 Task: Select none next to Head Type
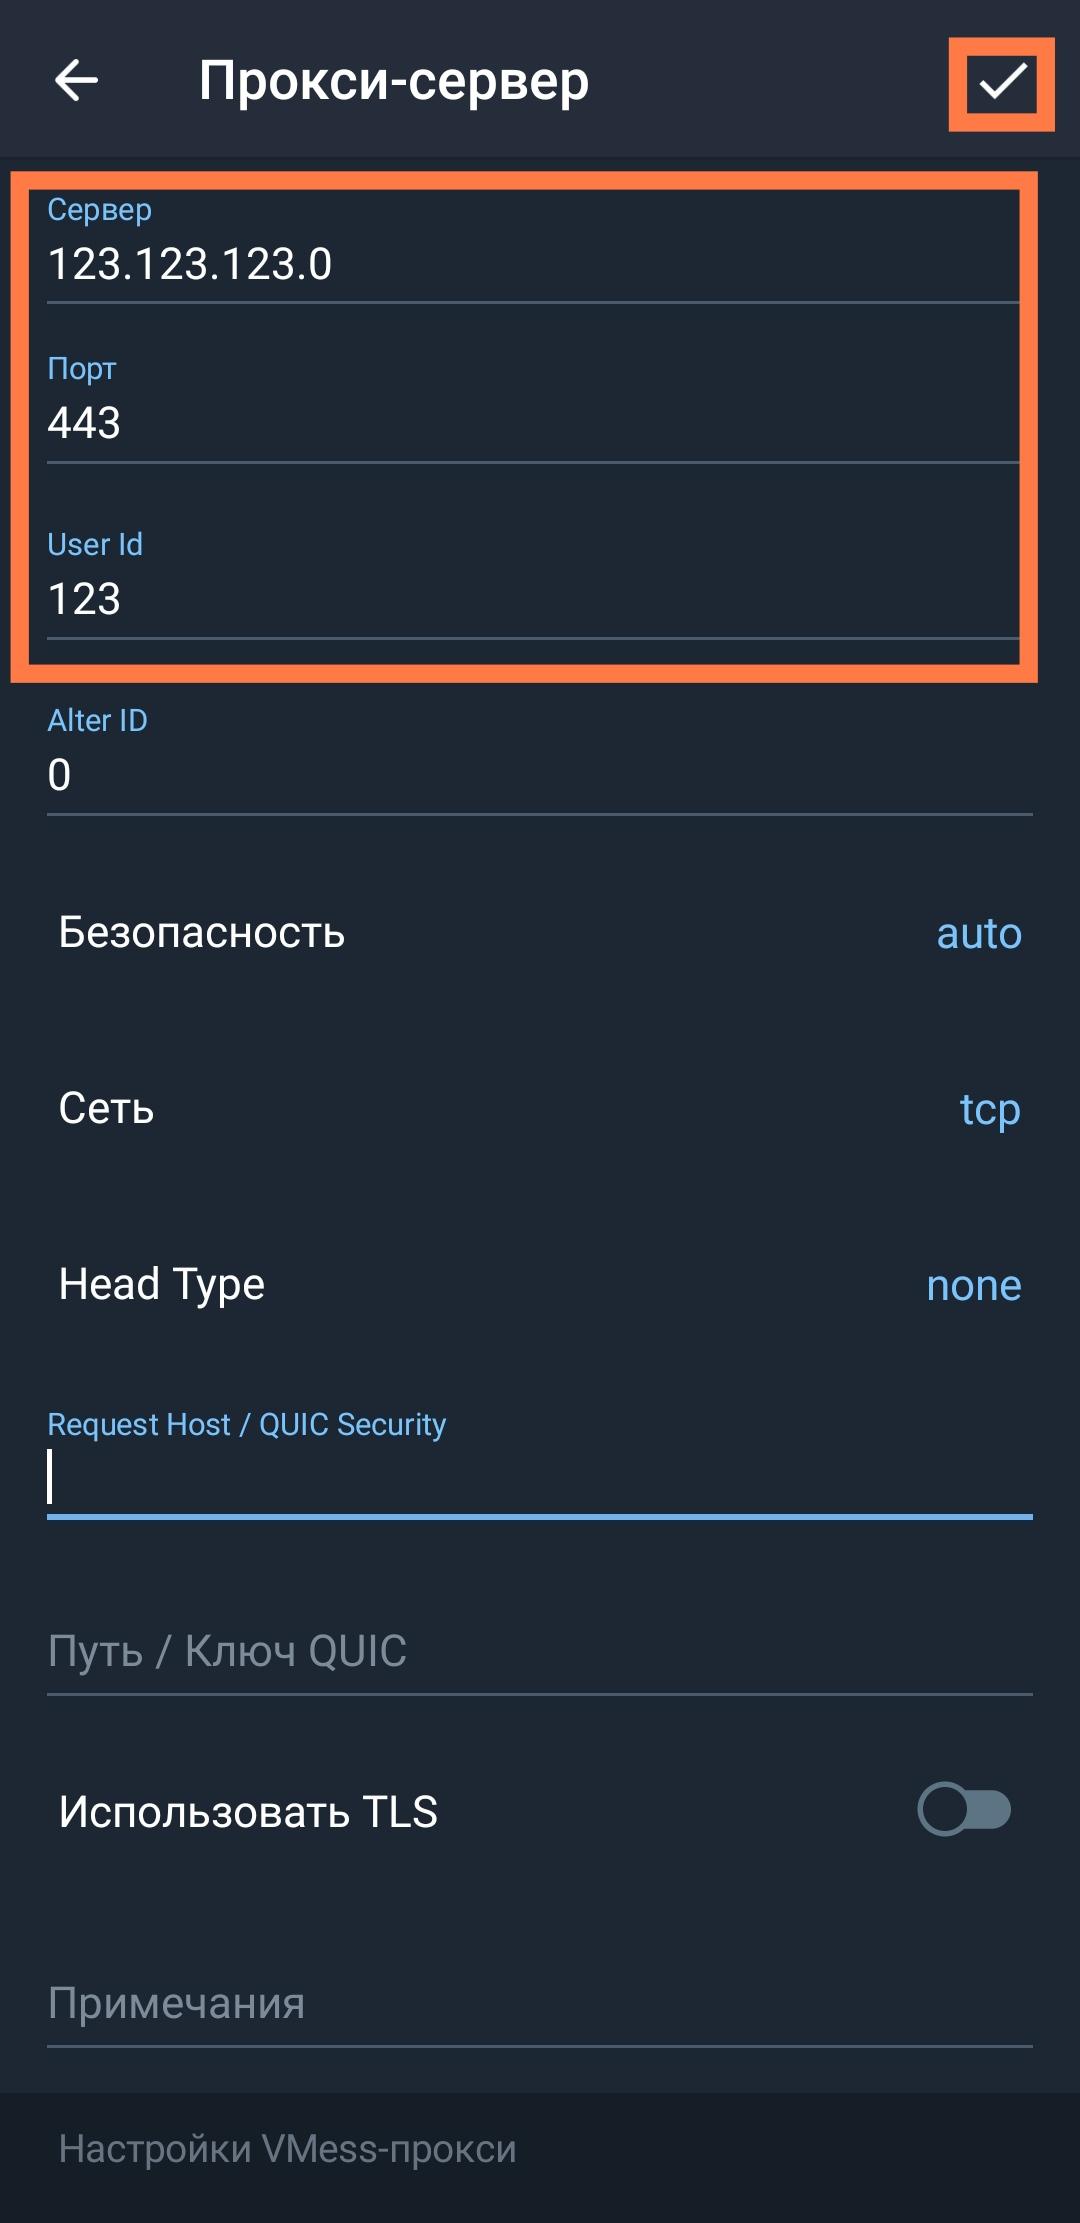click(x=973, y=1284)
